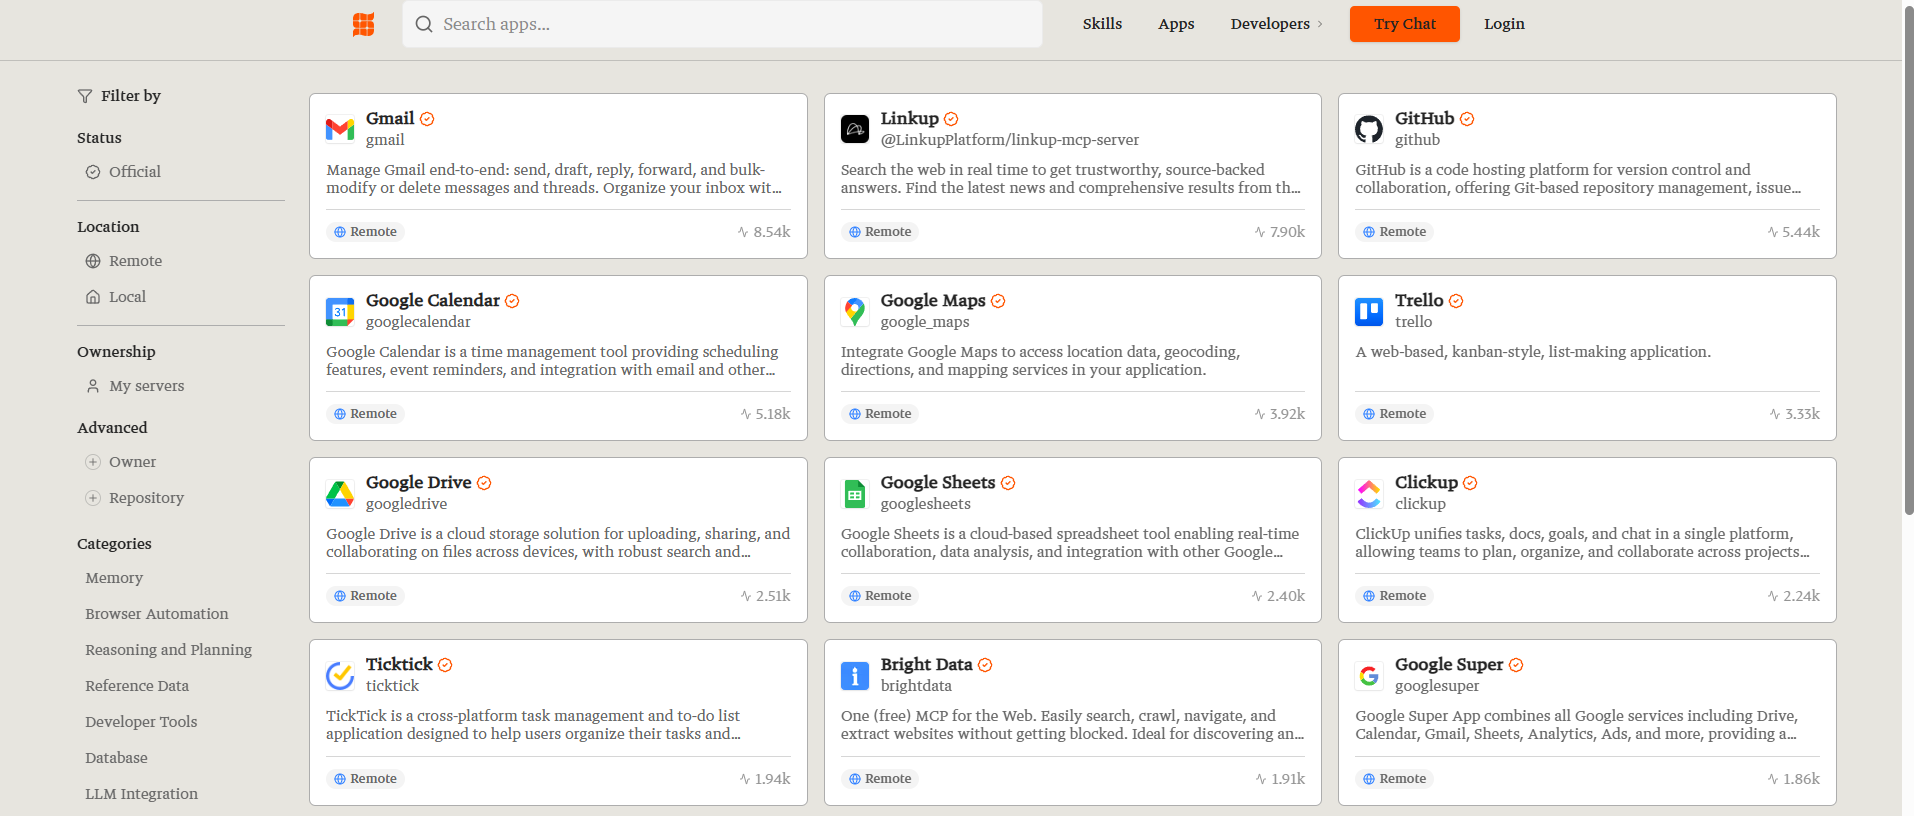This screenshot has height=816, width=1914.
Task: Click the 'brightdata' slug text
Action: click(x=916, y=686)
